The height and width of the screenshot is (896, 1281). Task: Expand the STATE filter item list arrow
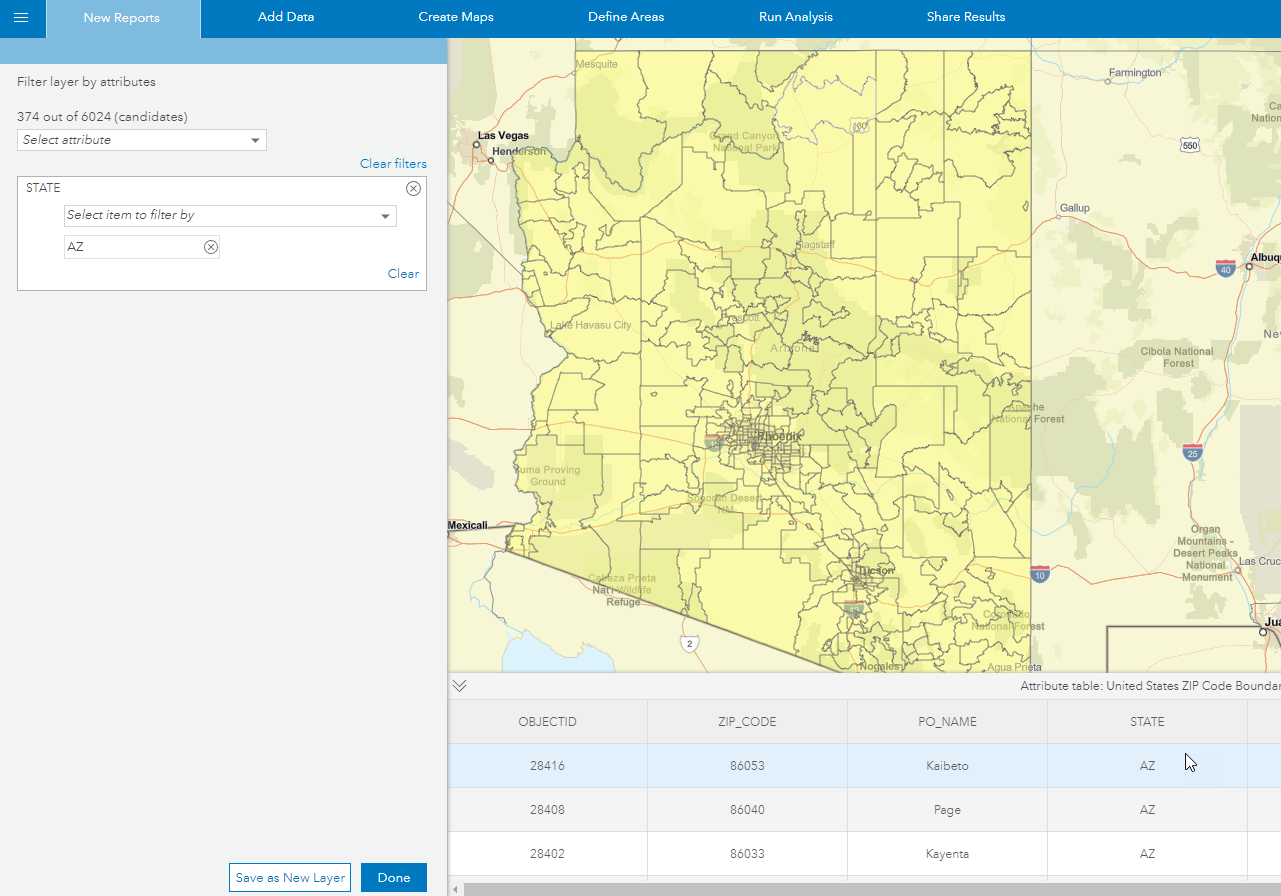[x=384, y=215]
